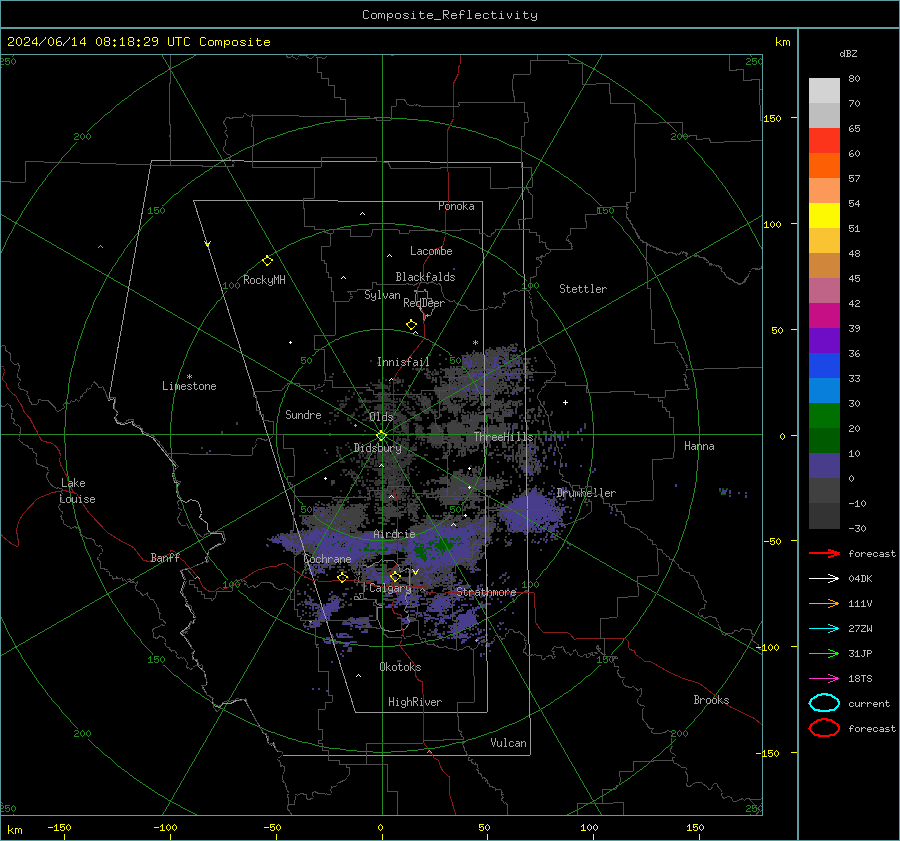Click the asterisk marker above Limestone label
The width and height of the screenshot is (900, 841).
point(189,377)
